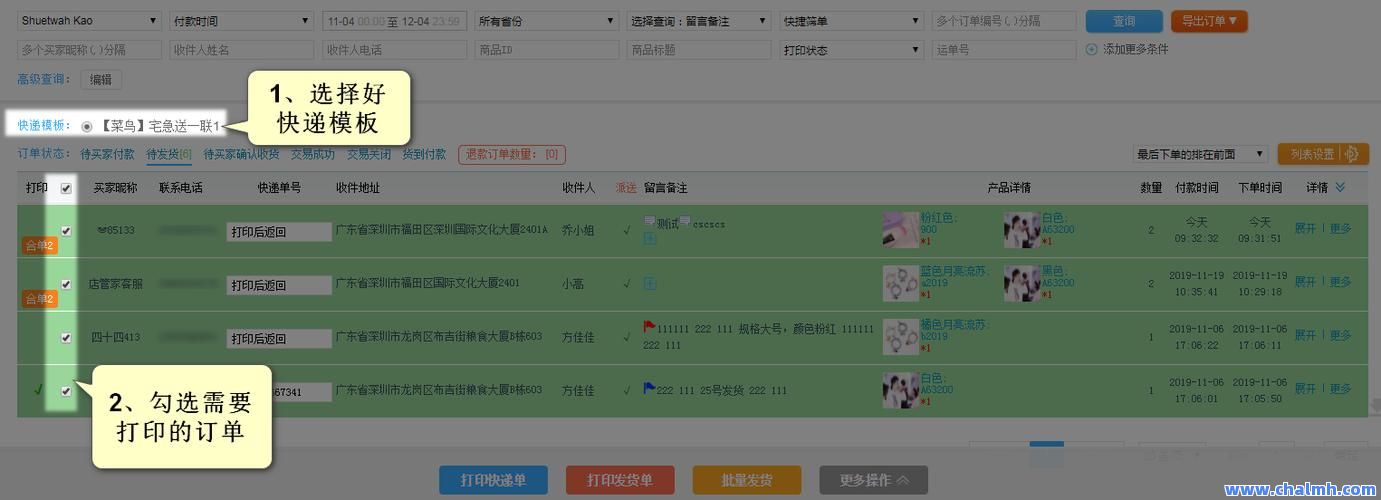Open the 最后下单的排在前面 sort dropdown
Image resolution: width=1381 pixels, height=500 pixels.
click(x=1201, y=154)
